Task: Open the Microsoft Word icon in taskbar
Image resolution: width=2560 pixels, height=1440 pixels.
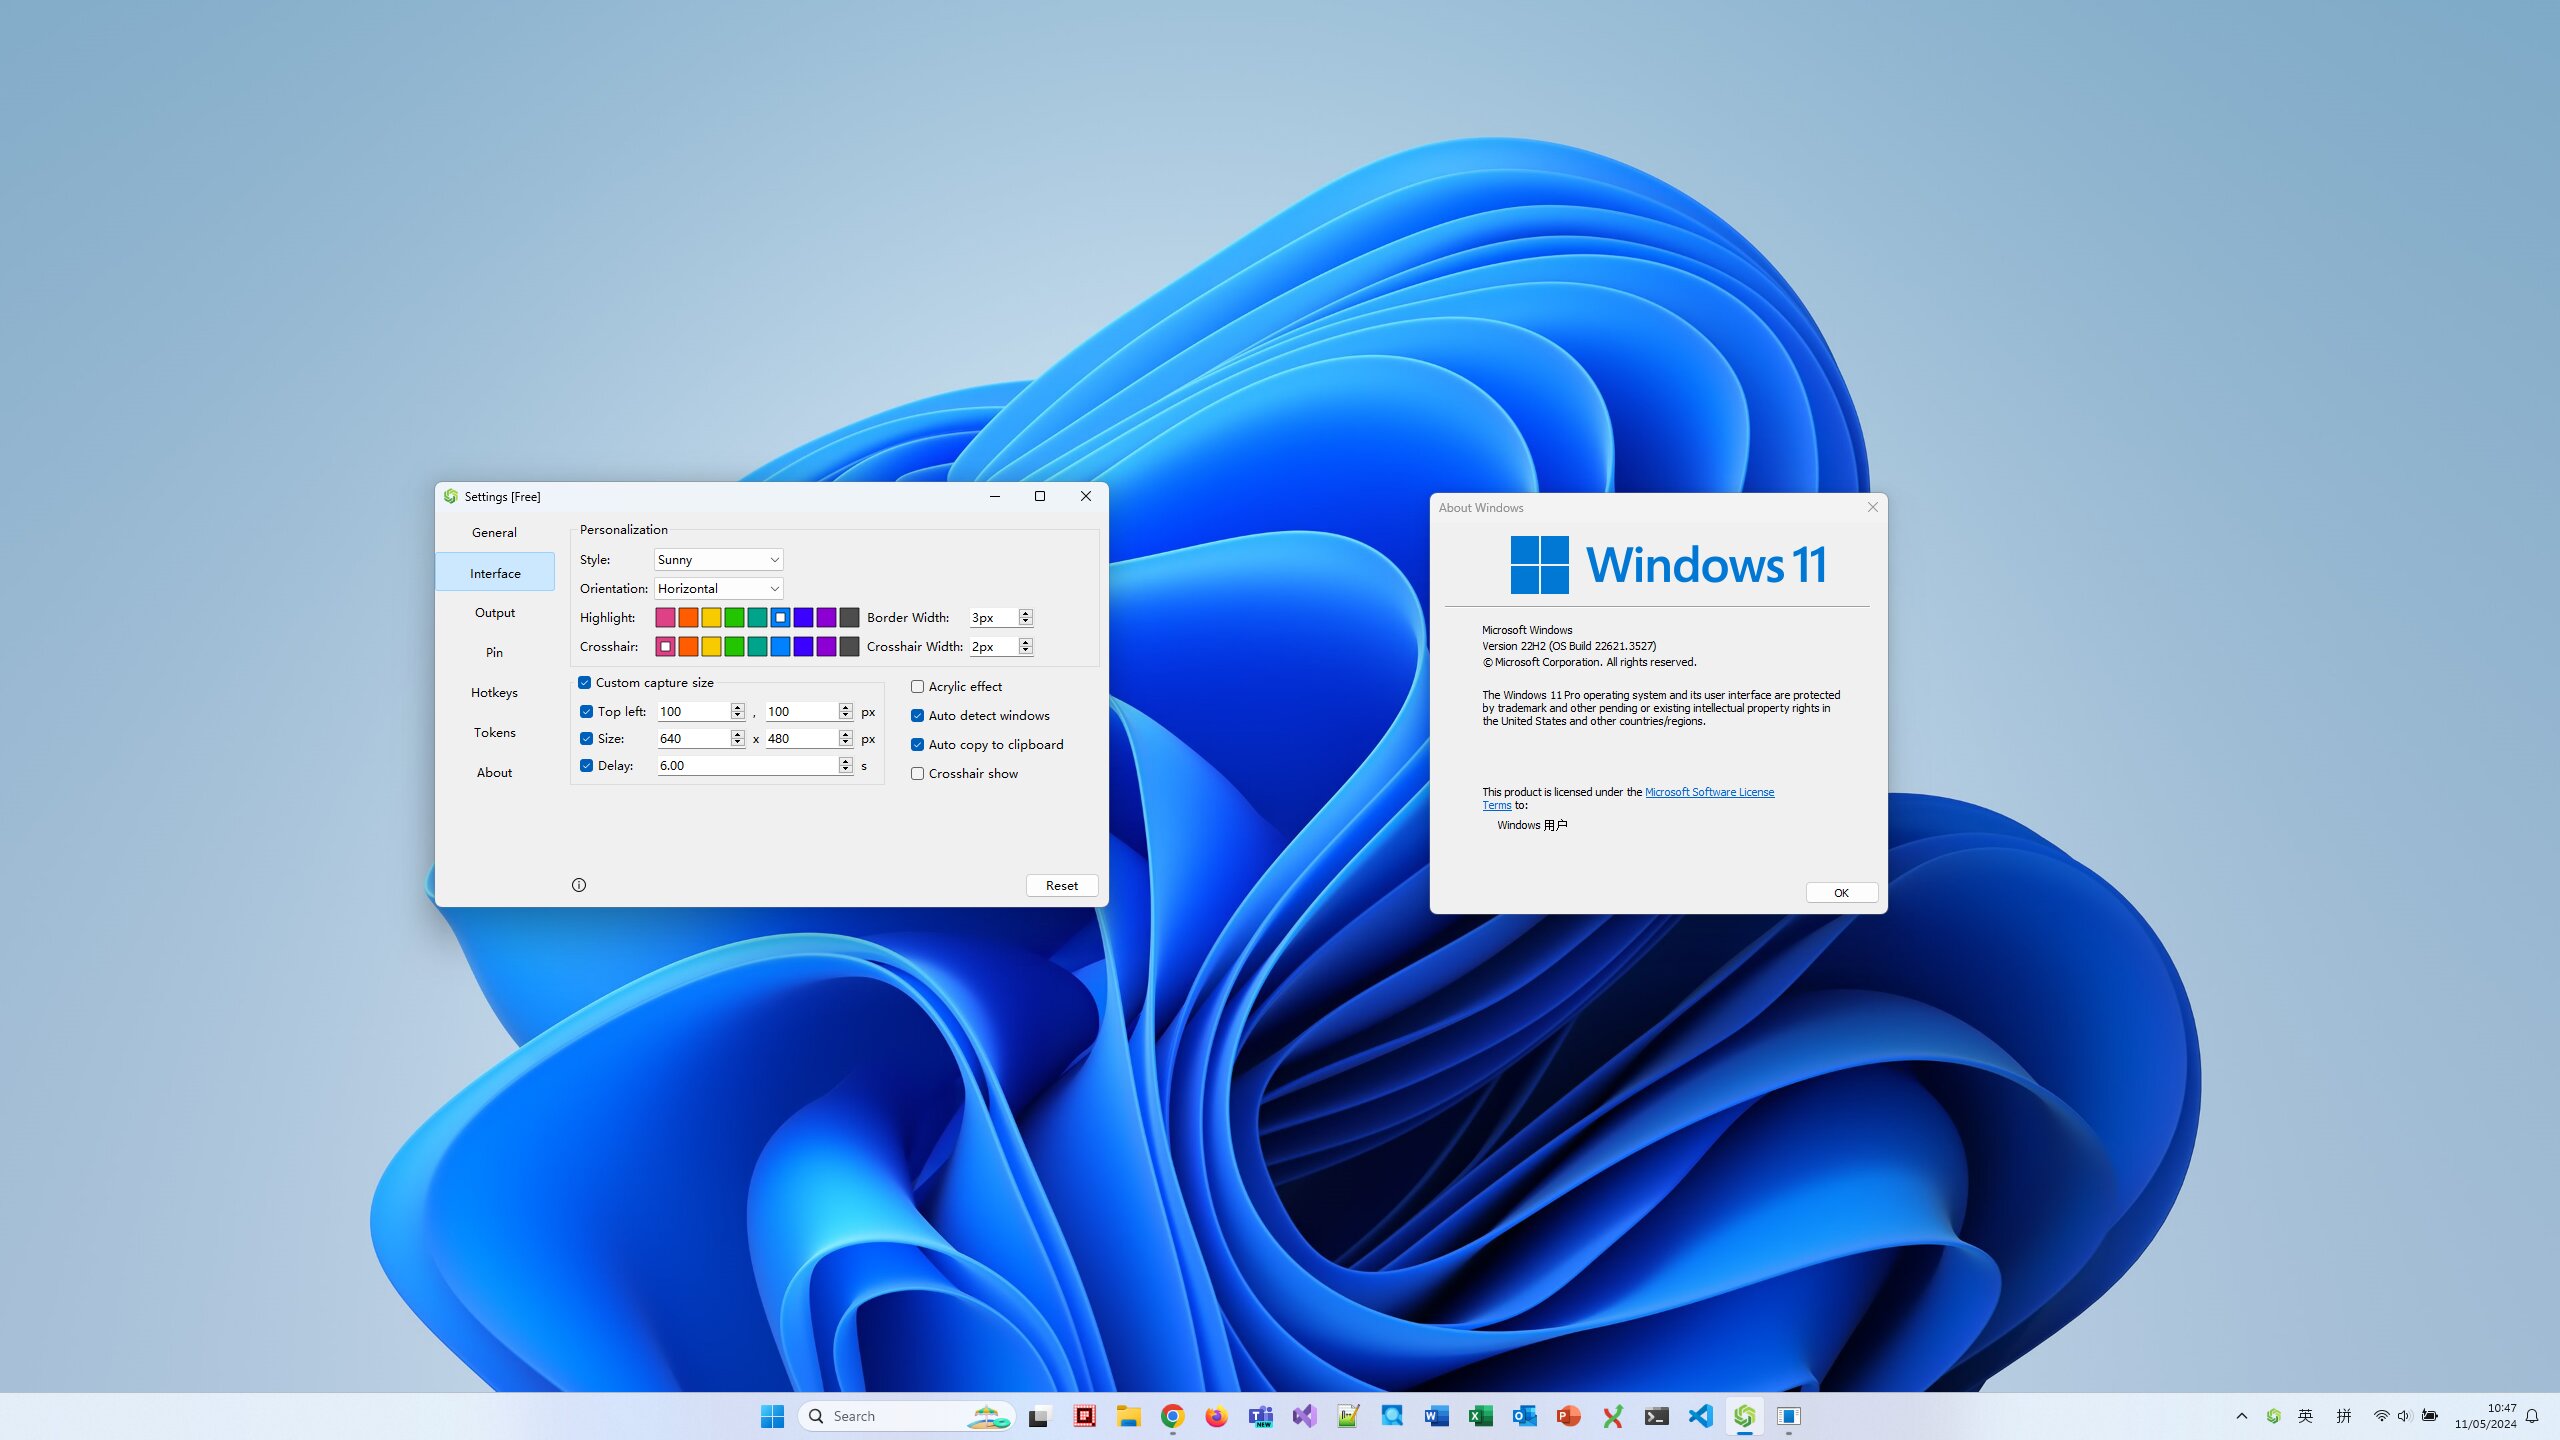Action: click(1435, 1415)
